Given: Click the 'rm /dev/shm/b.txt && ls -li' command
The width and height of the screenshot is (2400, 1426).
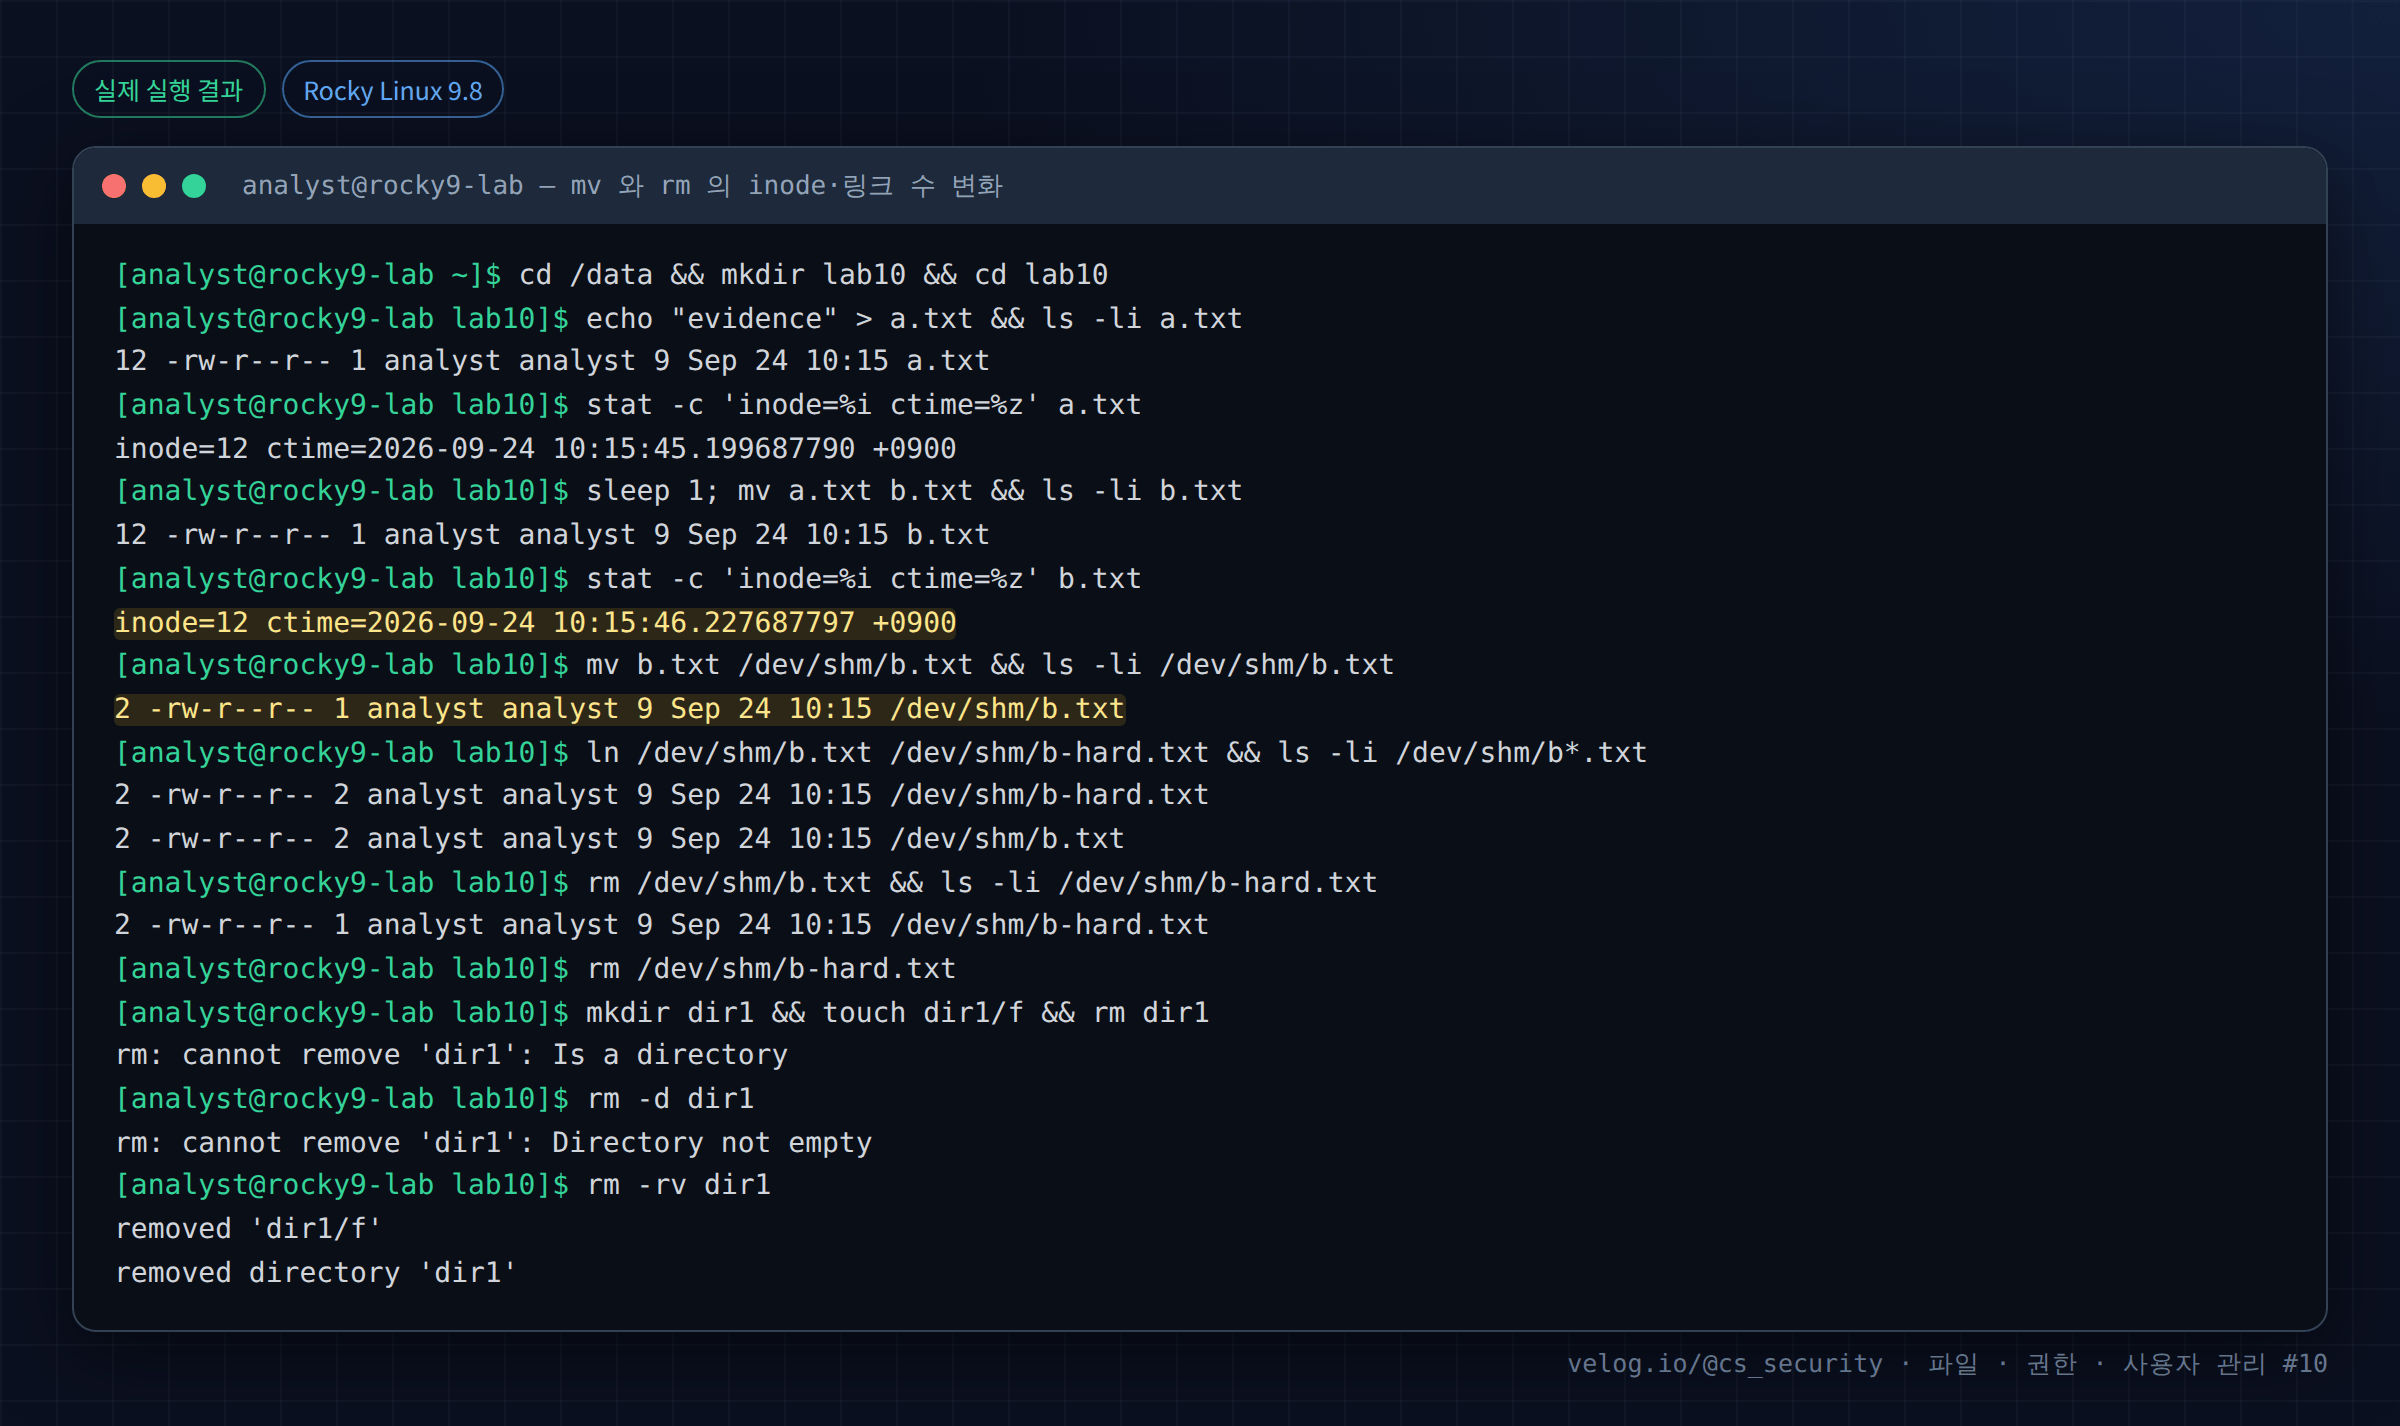Looking at the screenshot, I should click(x=746, y=883).
